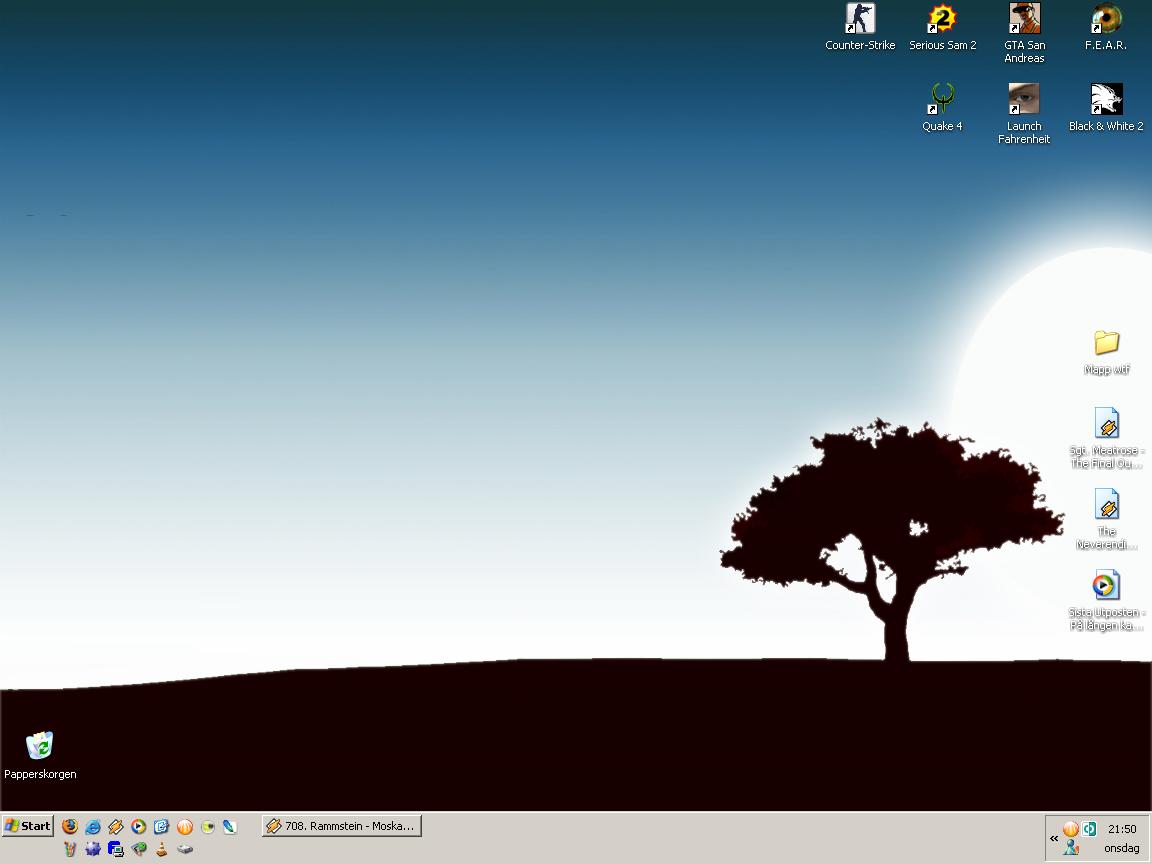Launch Firefox from Quick Launch

[70, 827]
